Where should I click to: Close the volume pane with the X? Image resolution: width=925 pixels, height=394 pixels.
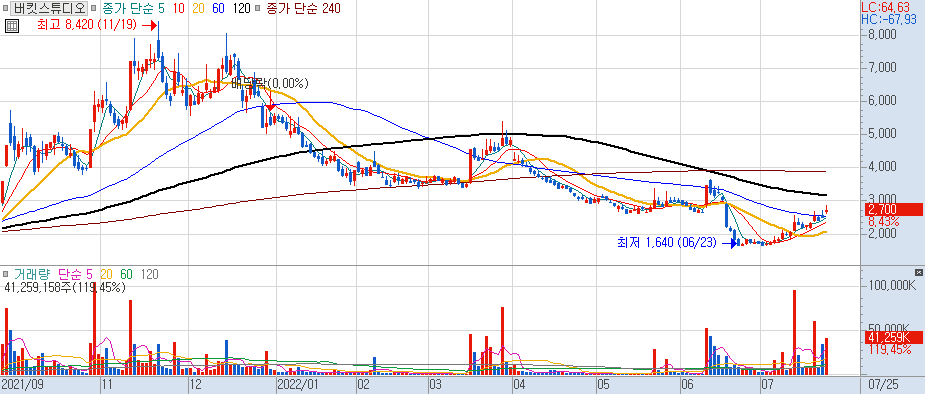click(x=918, y=272)
